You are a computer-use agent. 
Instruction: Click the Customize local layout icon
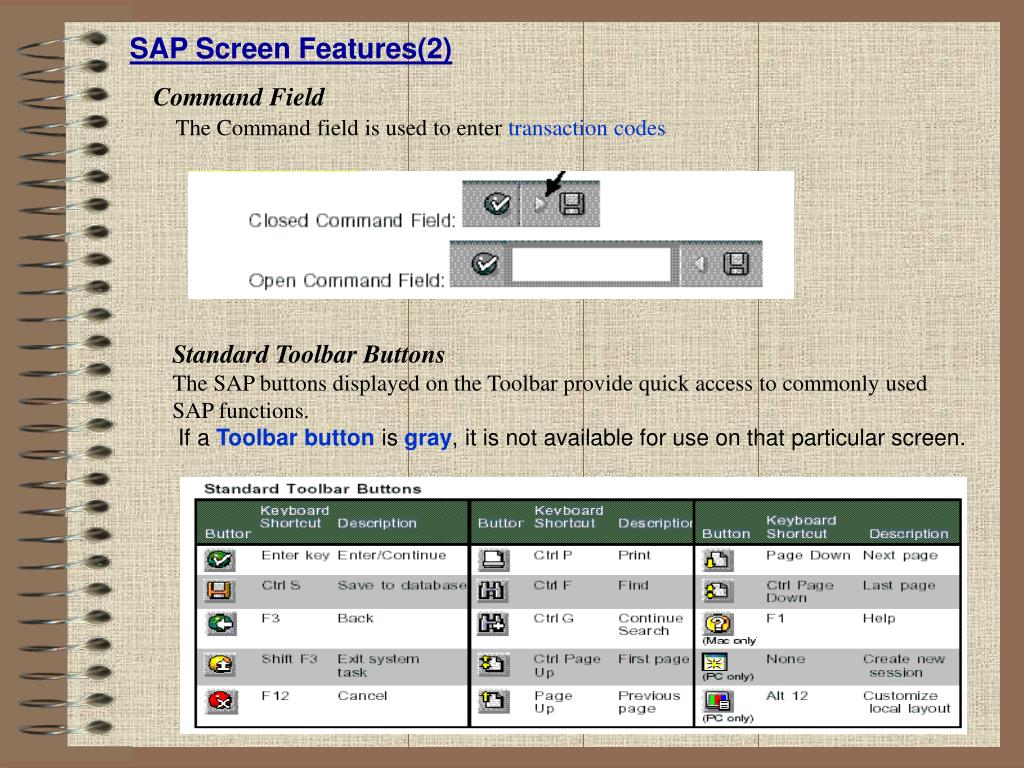[x=718, y=701]
